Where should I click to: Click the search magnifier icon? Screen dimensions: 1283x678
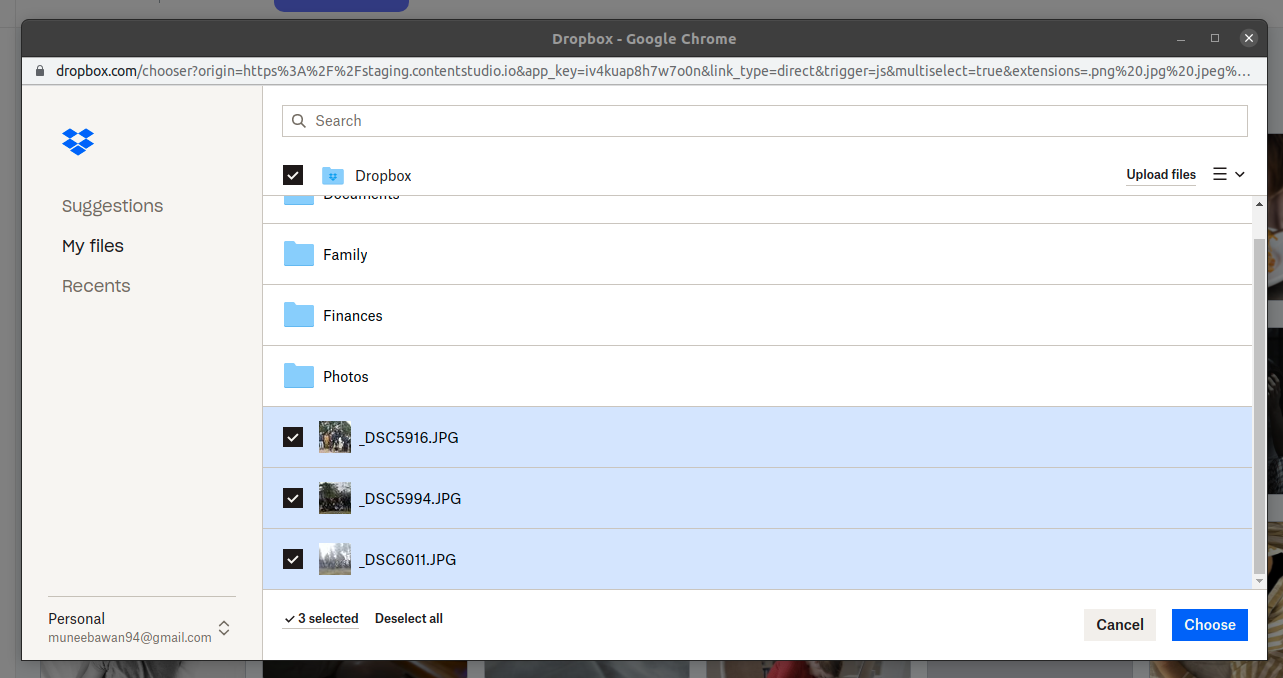tap(299, 121)
